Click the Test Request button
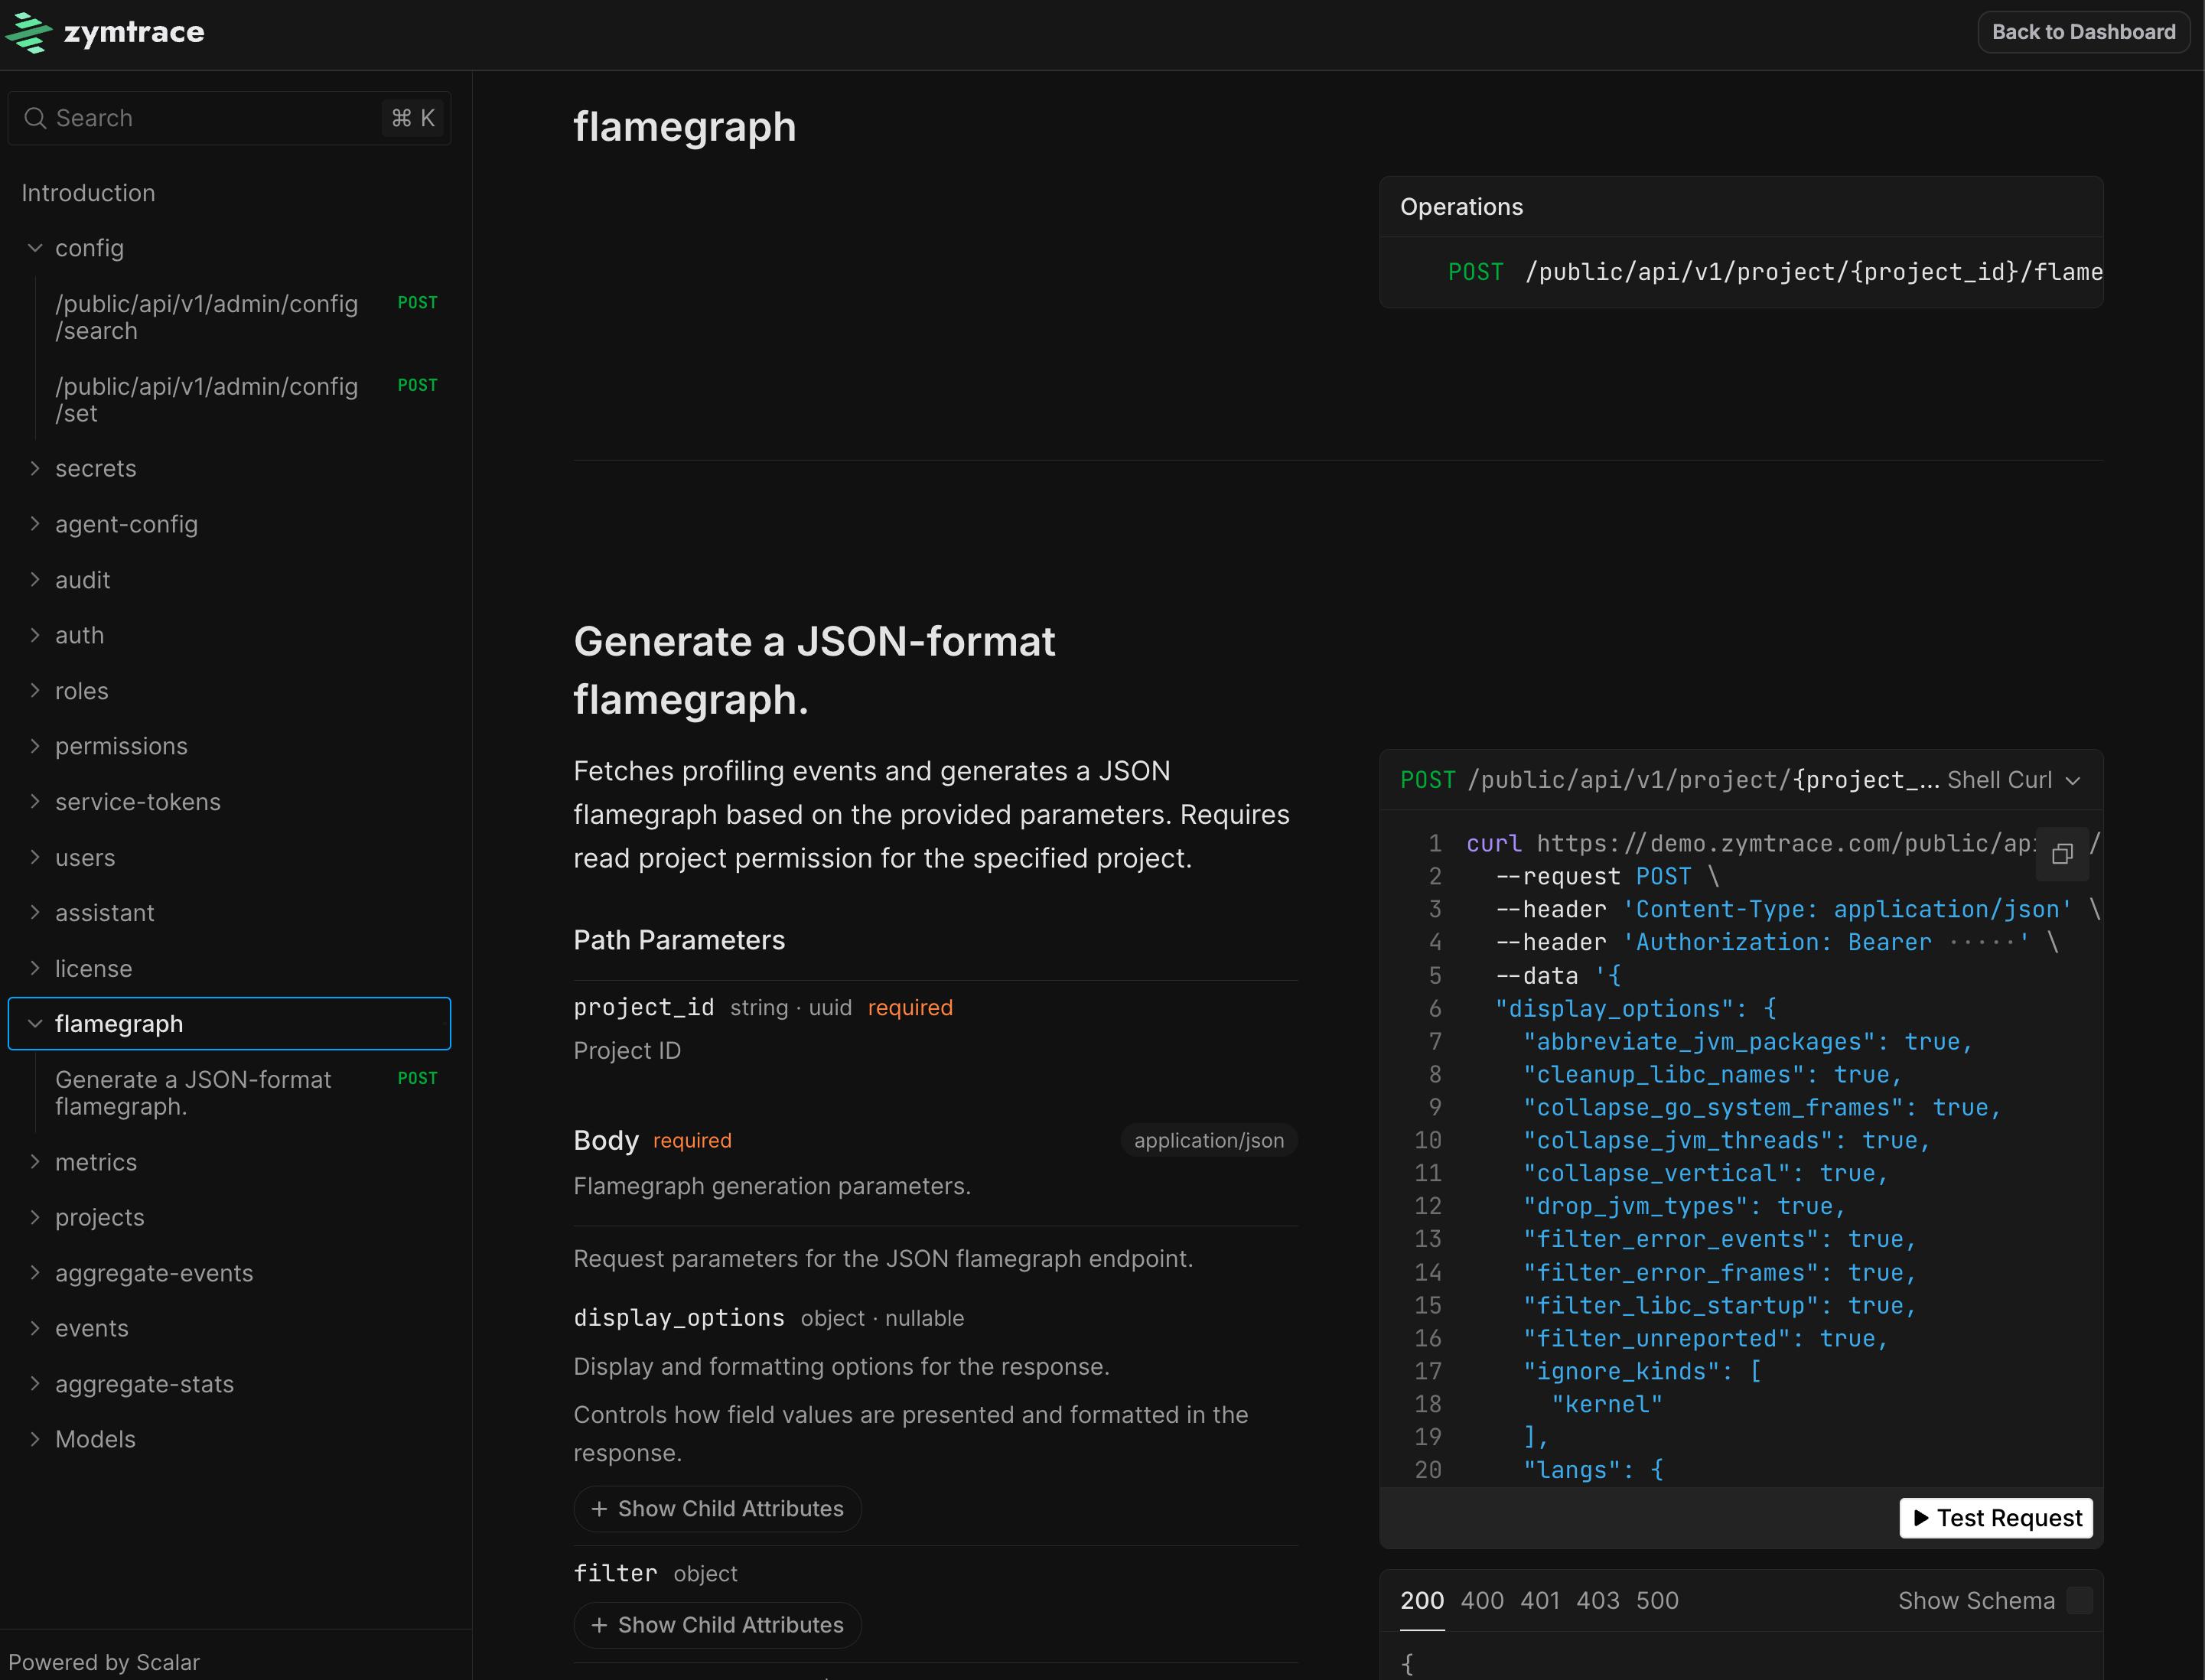The image size is (2205, 1680). click(x=1996, y=1518)
